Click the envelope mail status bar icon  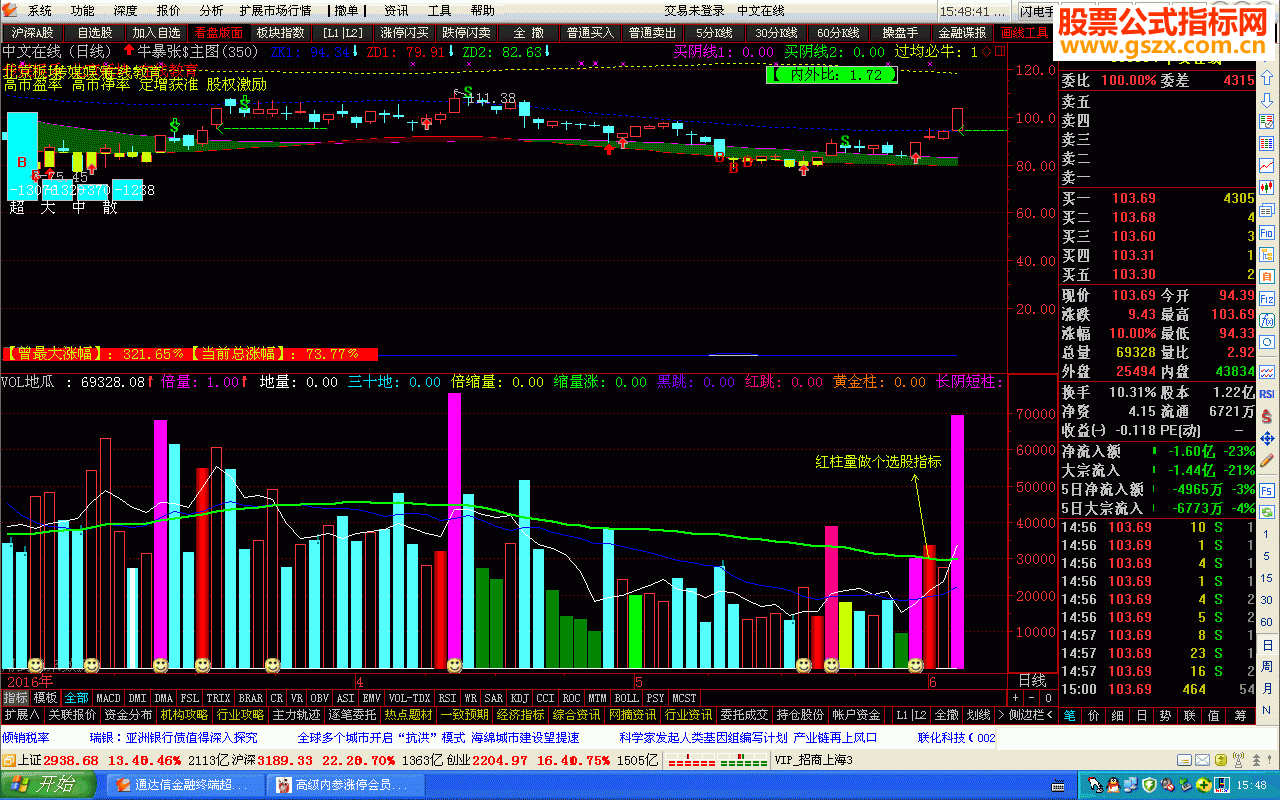[x=1202, y=760]
